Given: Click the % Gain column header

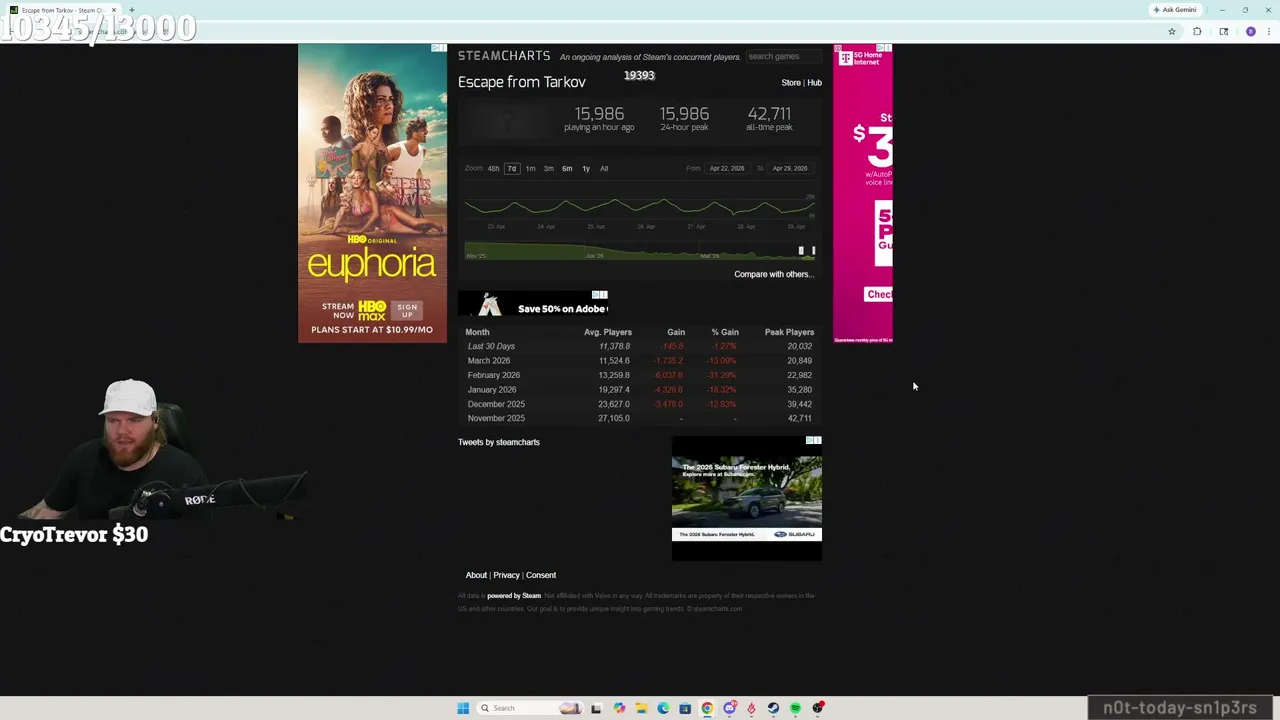Looking at the screenshot, I should (725, 332).
